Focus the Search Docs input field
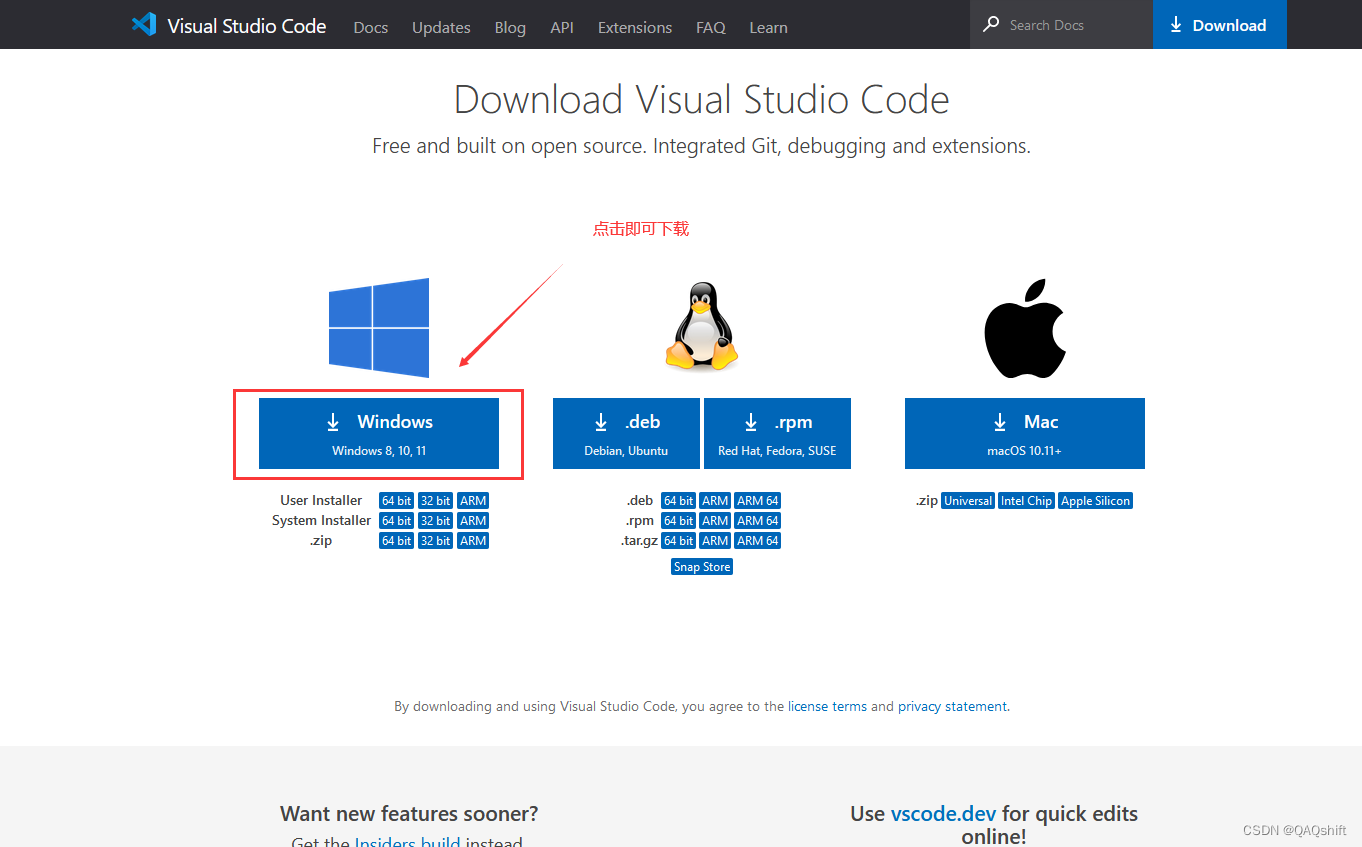 click(x=1061, y=24)
